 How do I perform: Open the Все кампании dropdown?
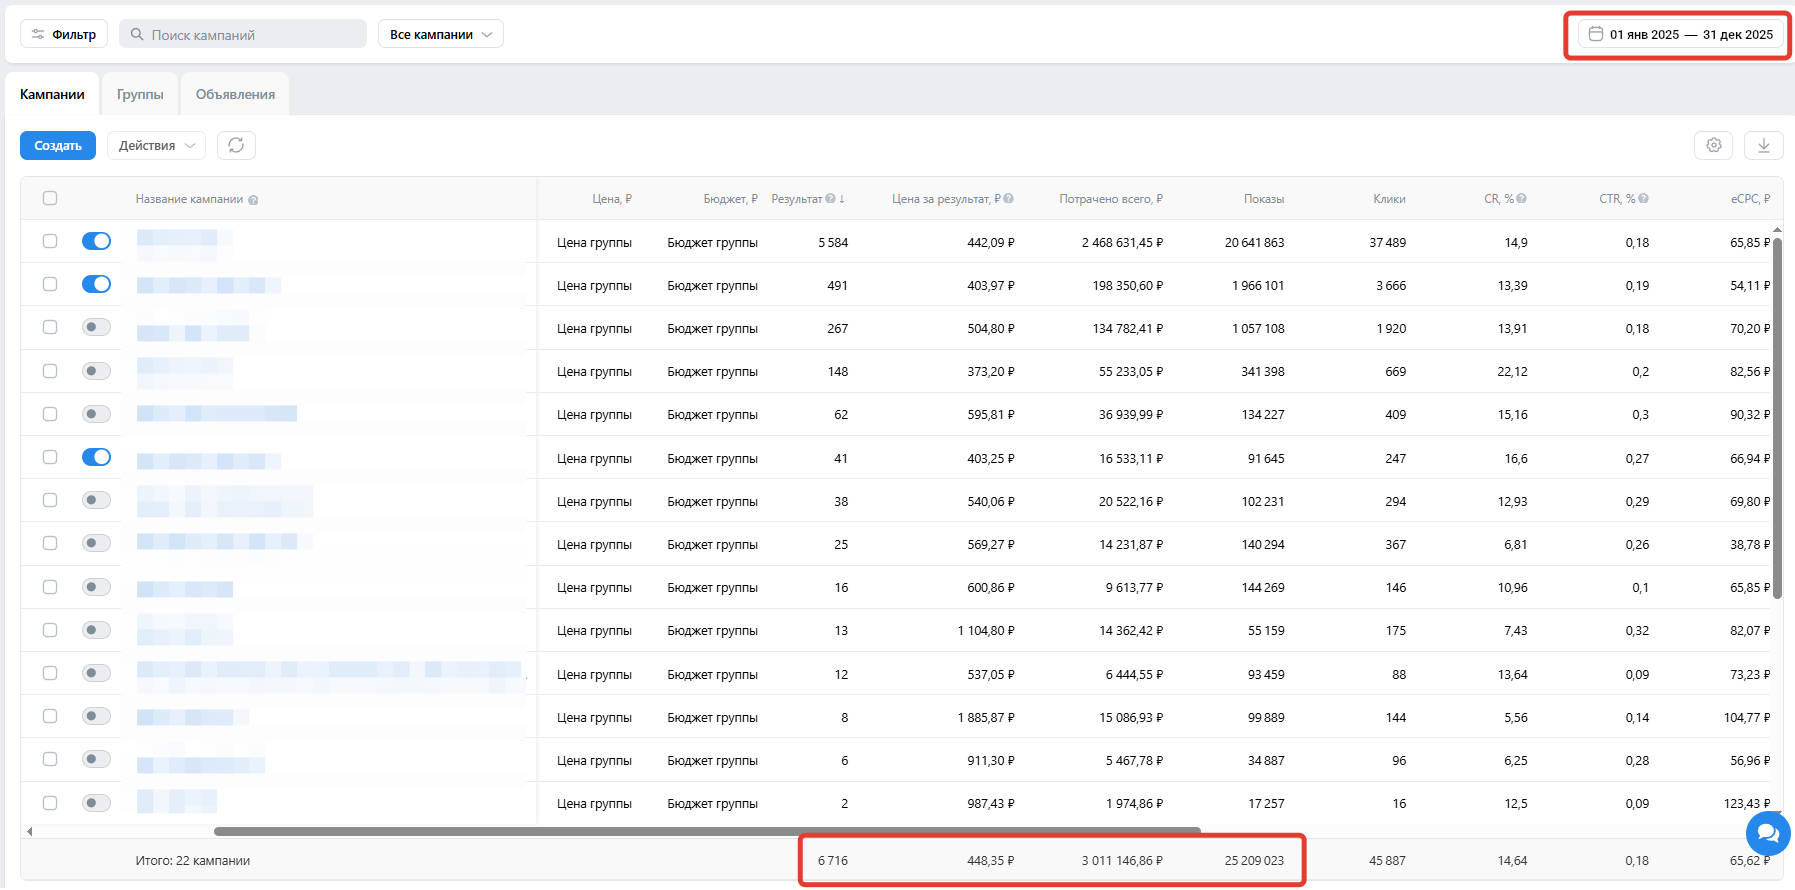click(440, 34)
